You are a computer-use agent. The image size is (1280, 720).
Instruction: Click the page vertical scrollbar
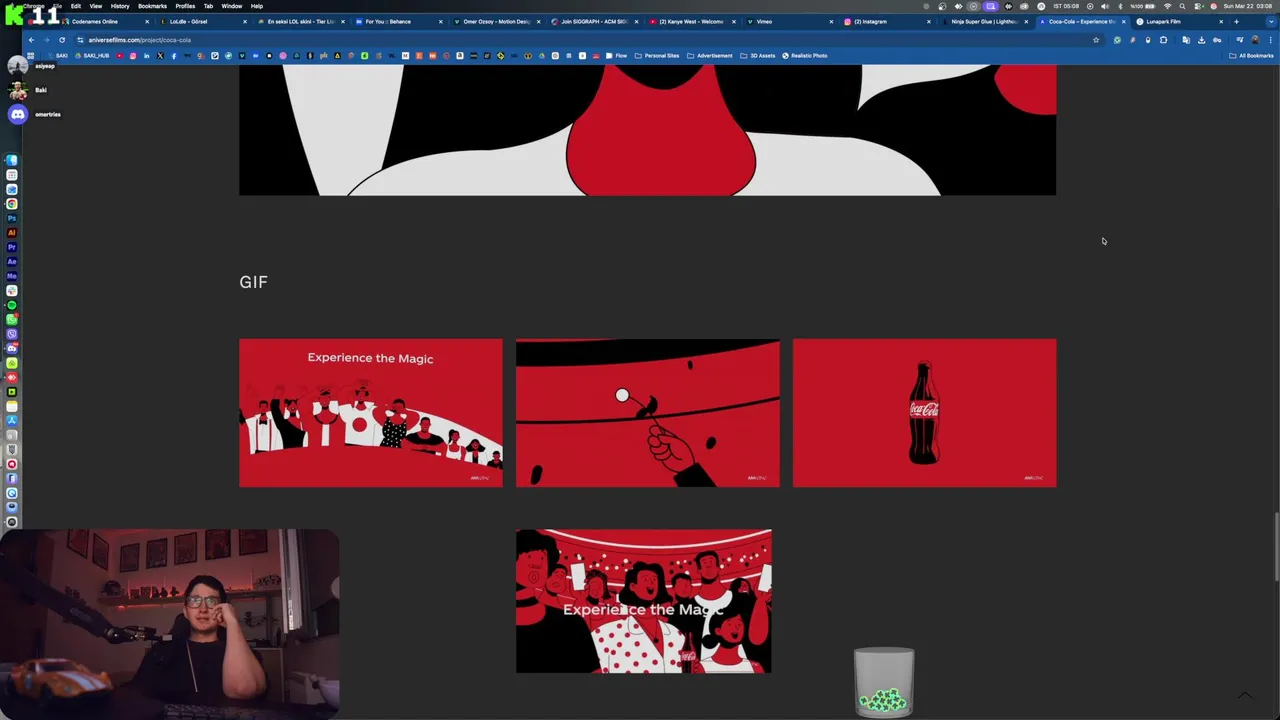coord(1276,545)
